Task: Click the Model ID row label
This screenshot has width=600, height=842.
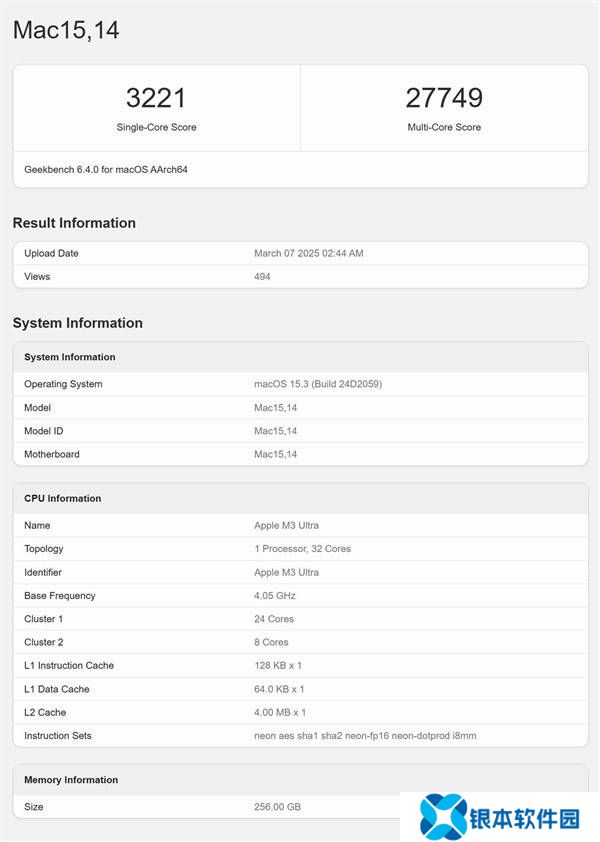Action: (47, 431)
